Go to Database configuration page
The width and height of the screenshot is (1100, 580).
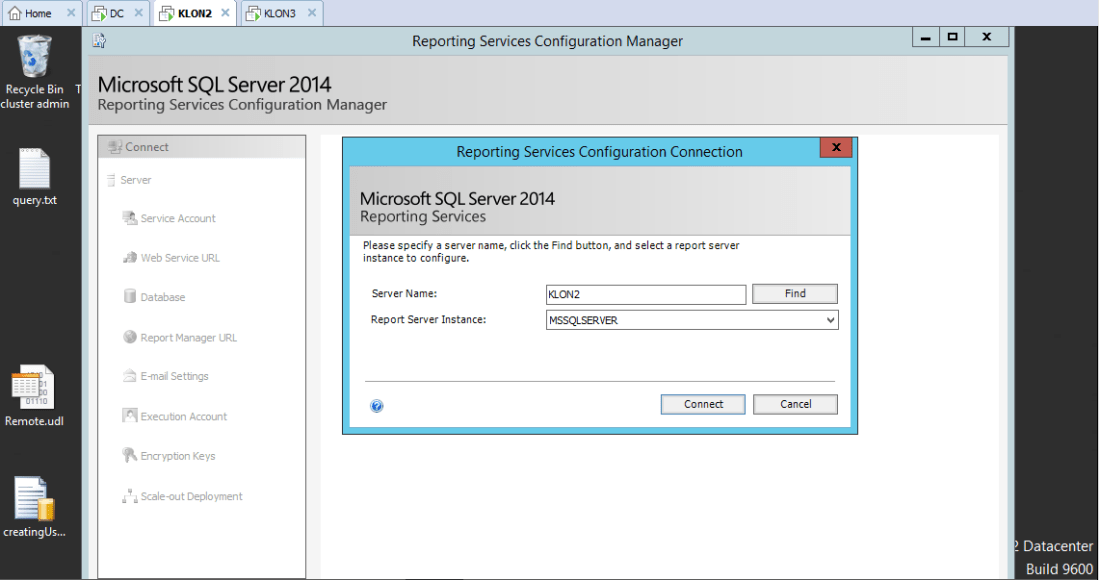pyautogui.click(x=162, y=297)
